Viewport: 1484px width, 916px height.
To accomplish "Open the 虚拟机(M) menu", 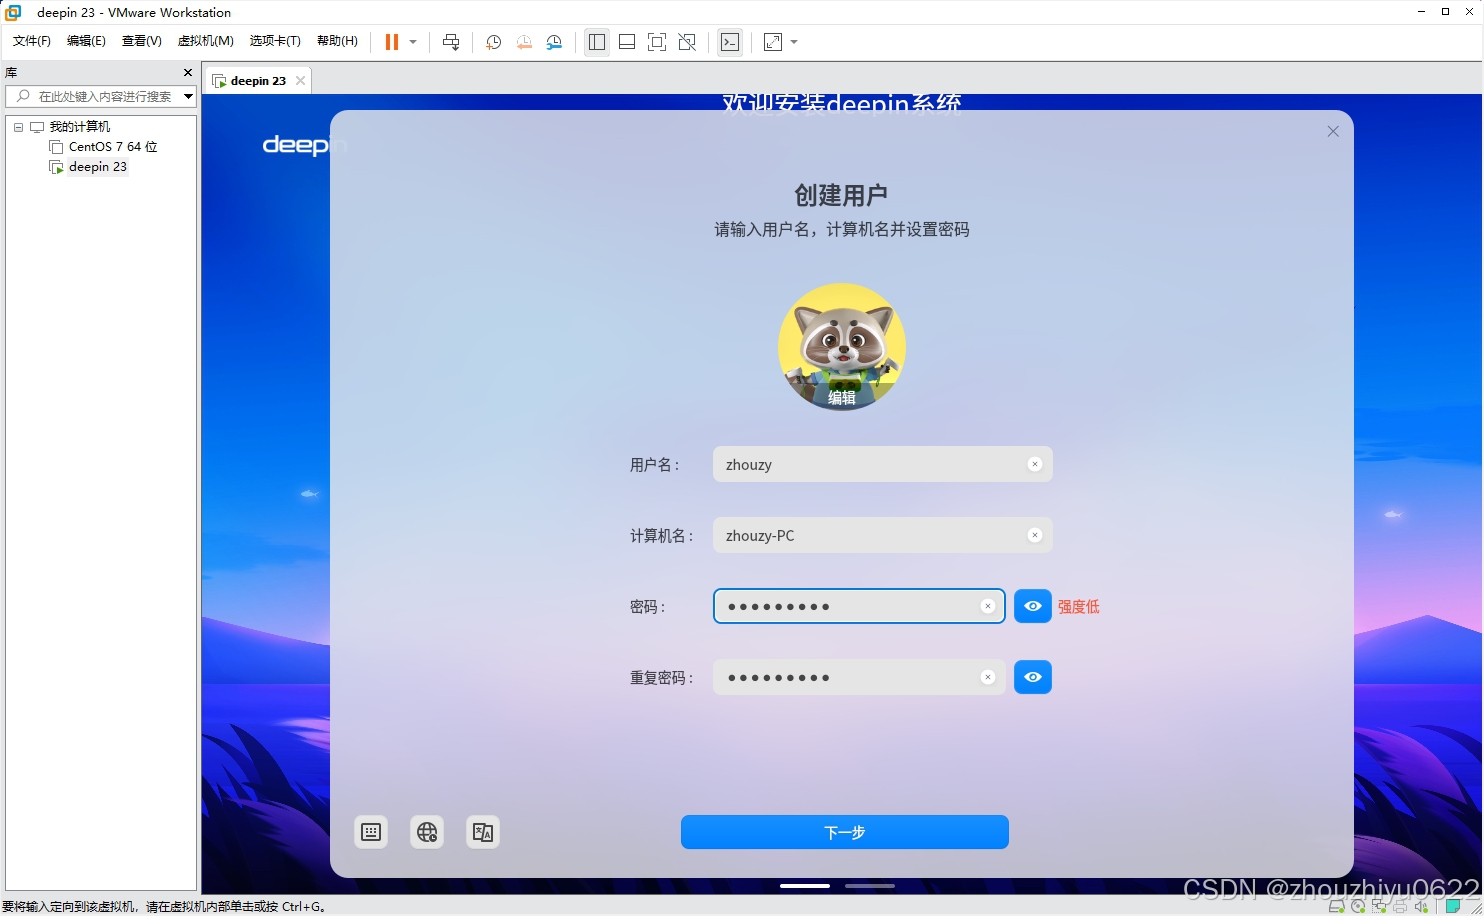I will click(205, 41).
